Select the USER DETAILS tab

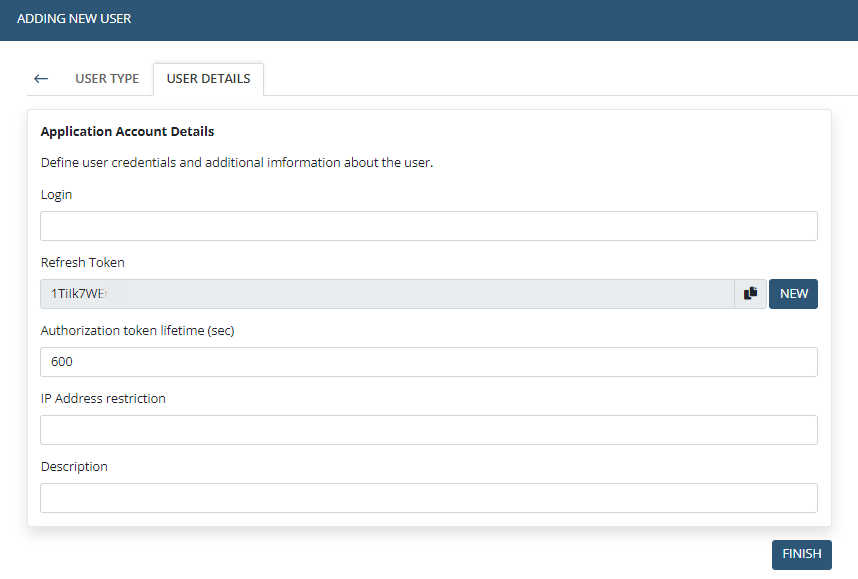208,79
